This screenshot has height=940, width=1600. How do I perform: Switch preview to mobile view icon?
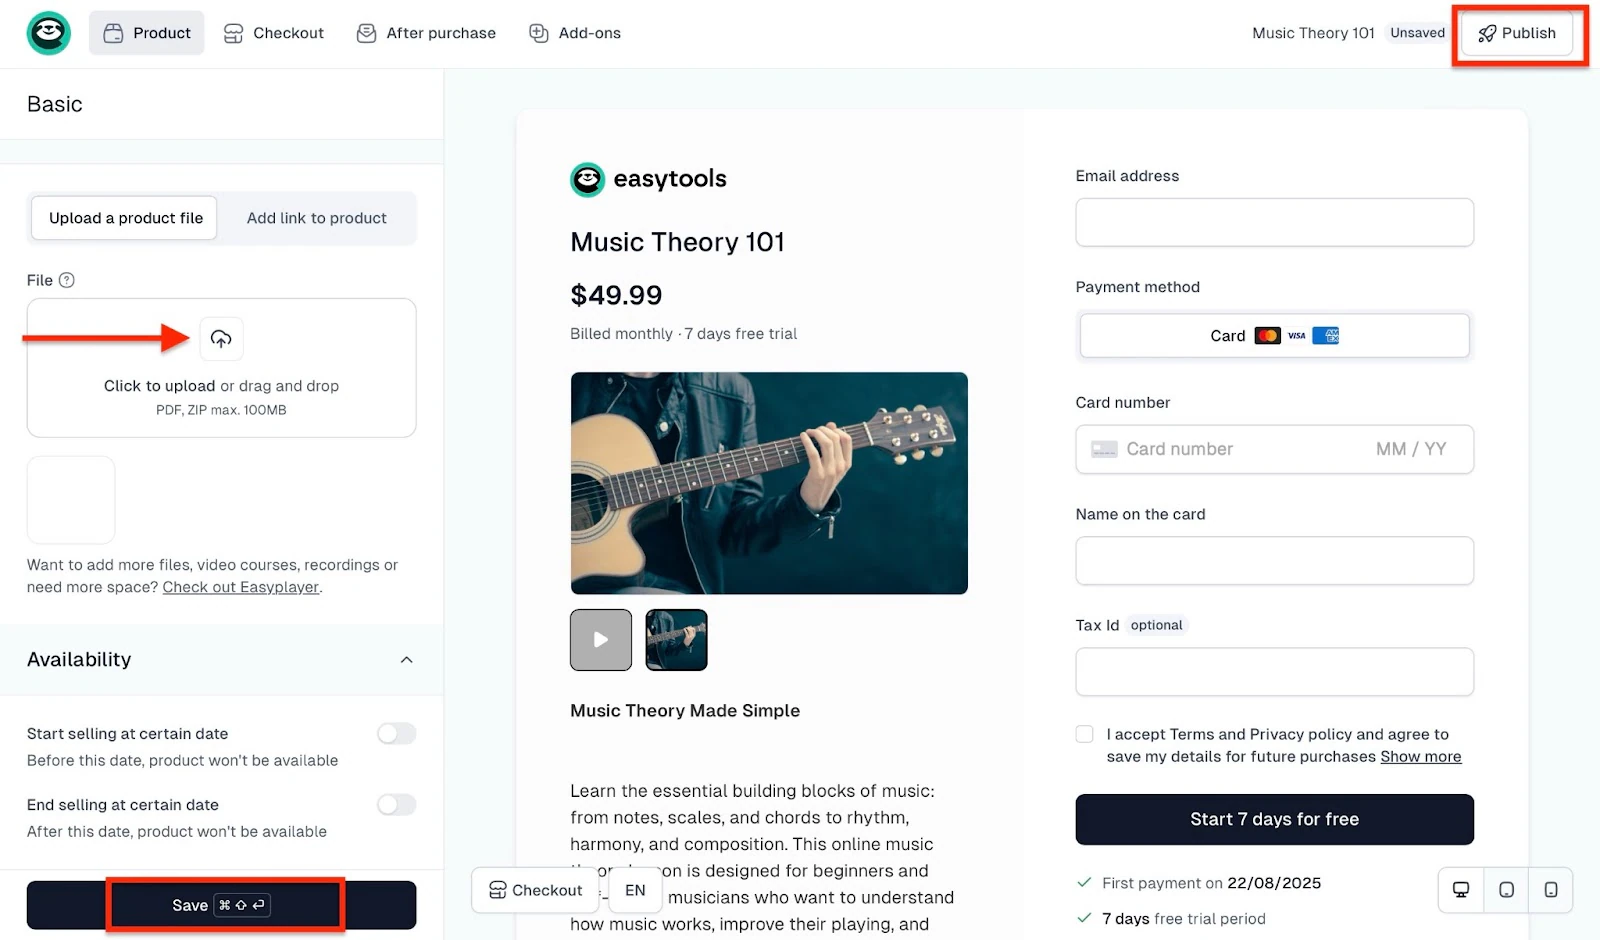pyautogui.click(x=1551, y=890)
